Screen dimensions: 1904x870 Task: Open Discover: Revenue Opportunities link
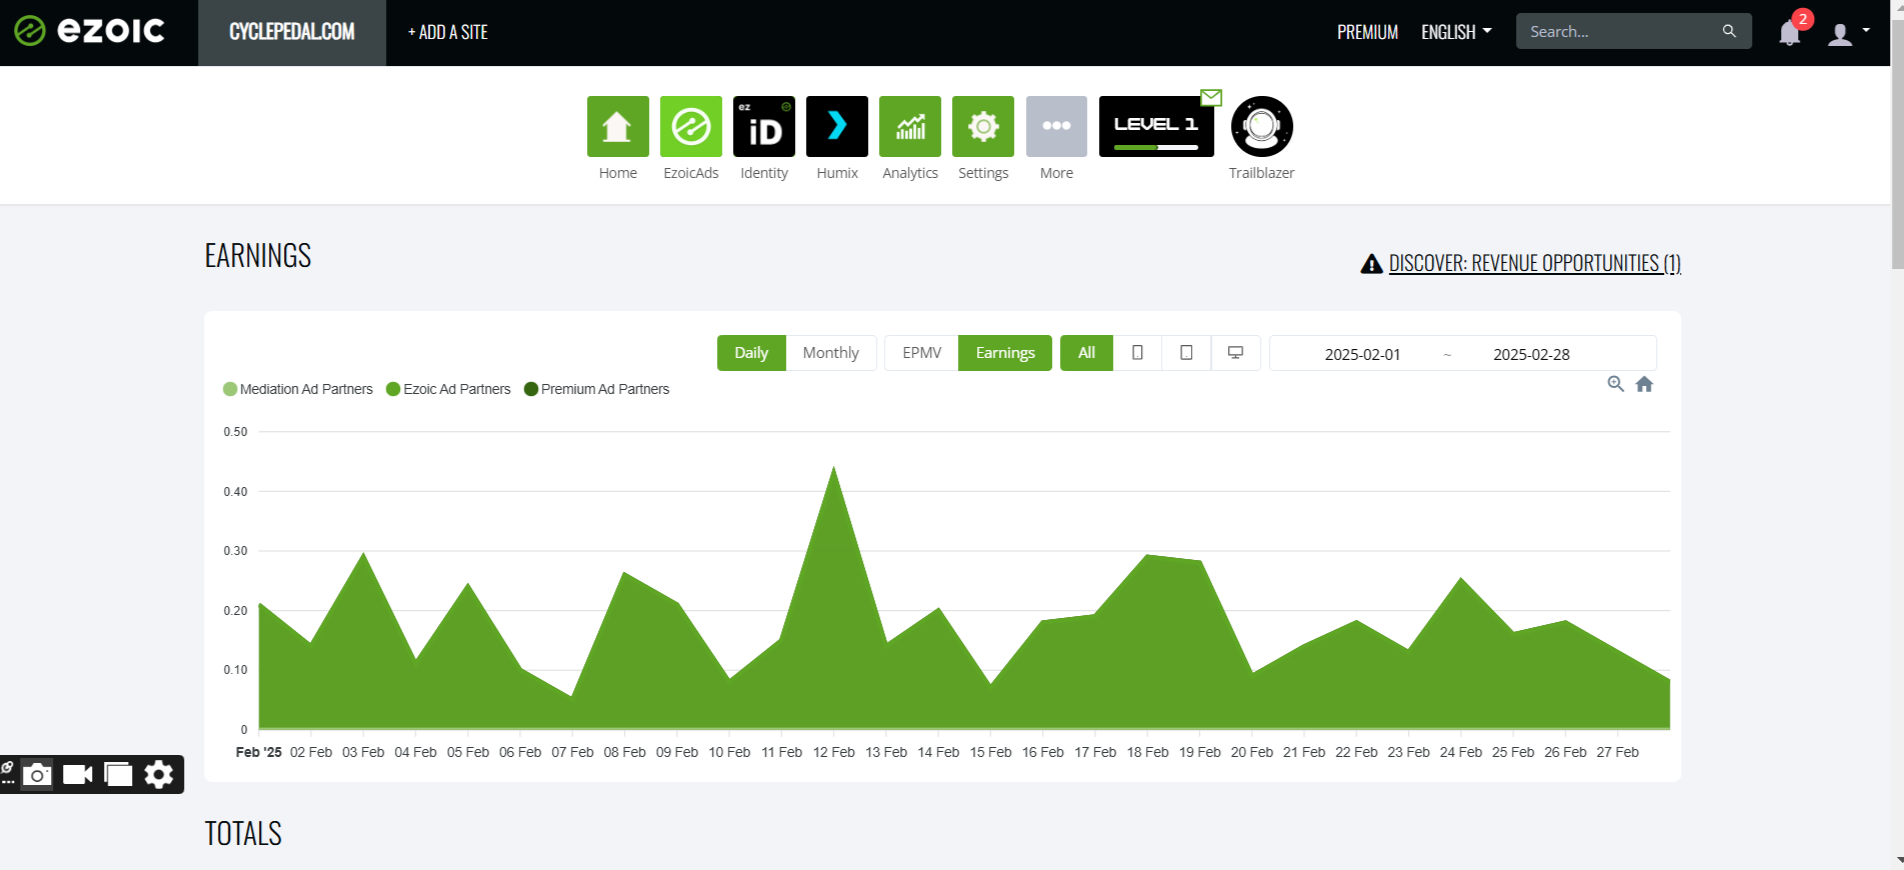(1534, 263)
